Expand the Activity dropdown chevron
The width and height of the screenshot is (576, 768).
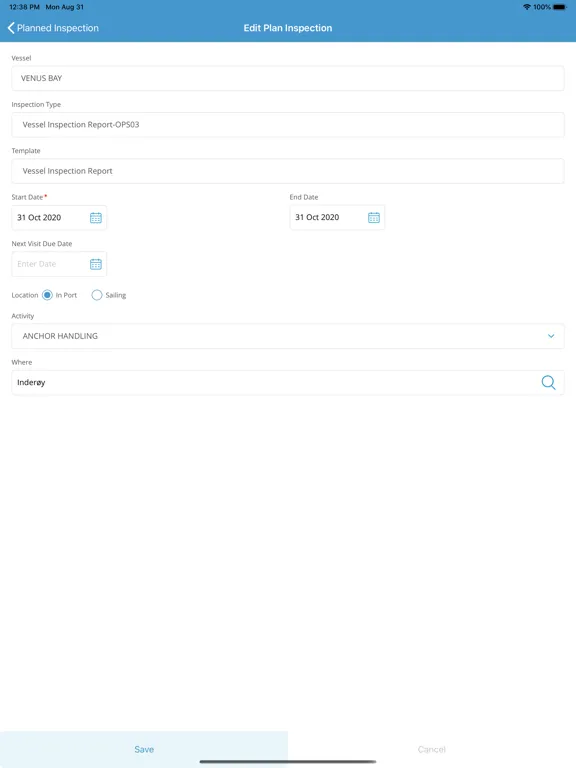551,336
